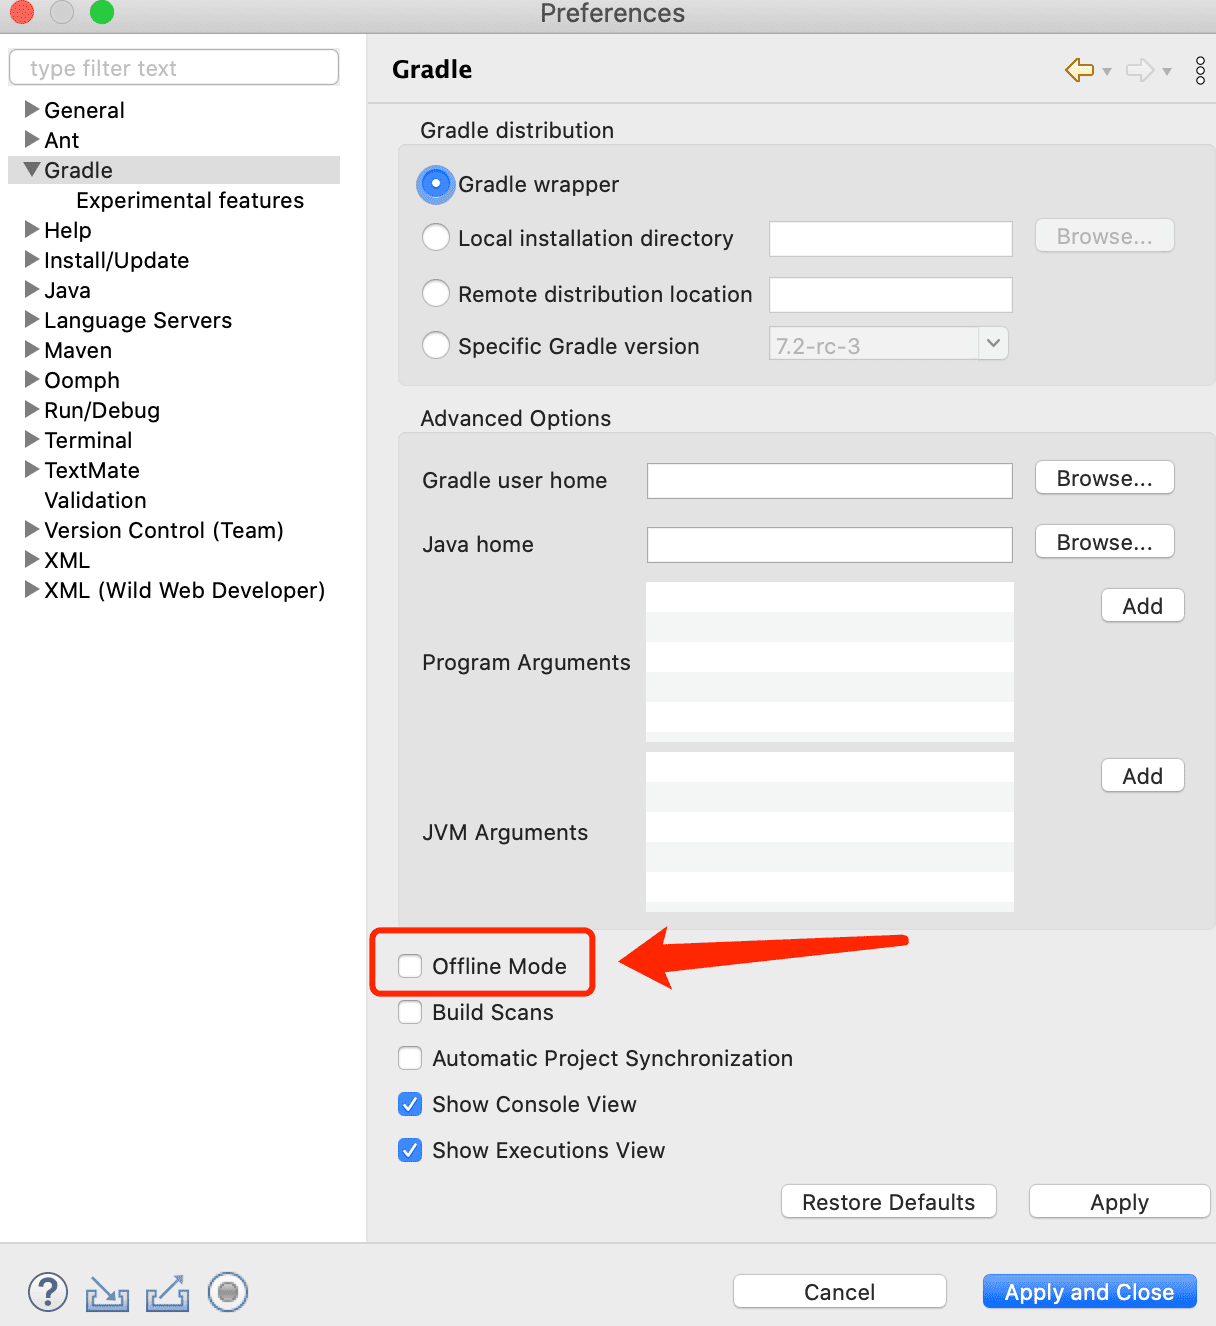
Task: Click the import preferences icon
Action: tap(107, 1293)
